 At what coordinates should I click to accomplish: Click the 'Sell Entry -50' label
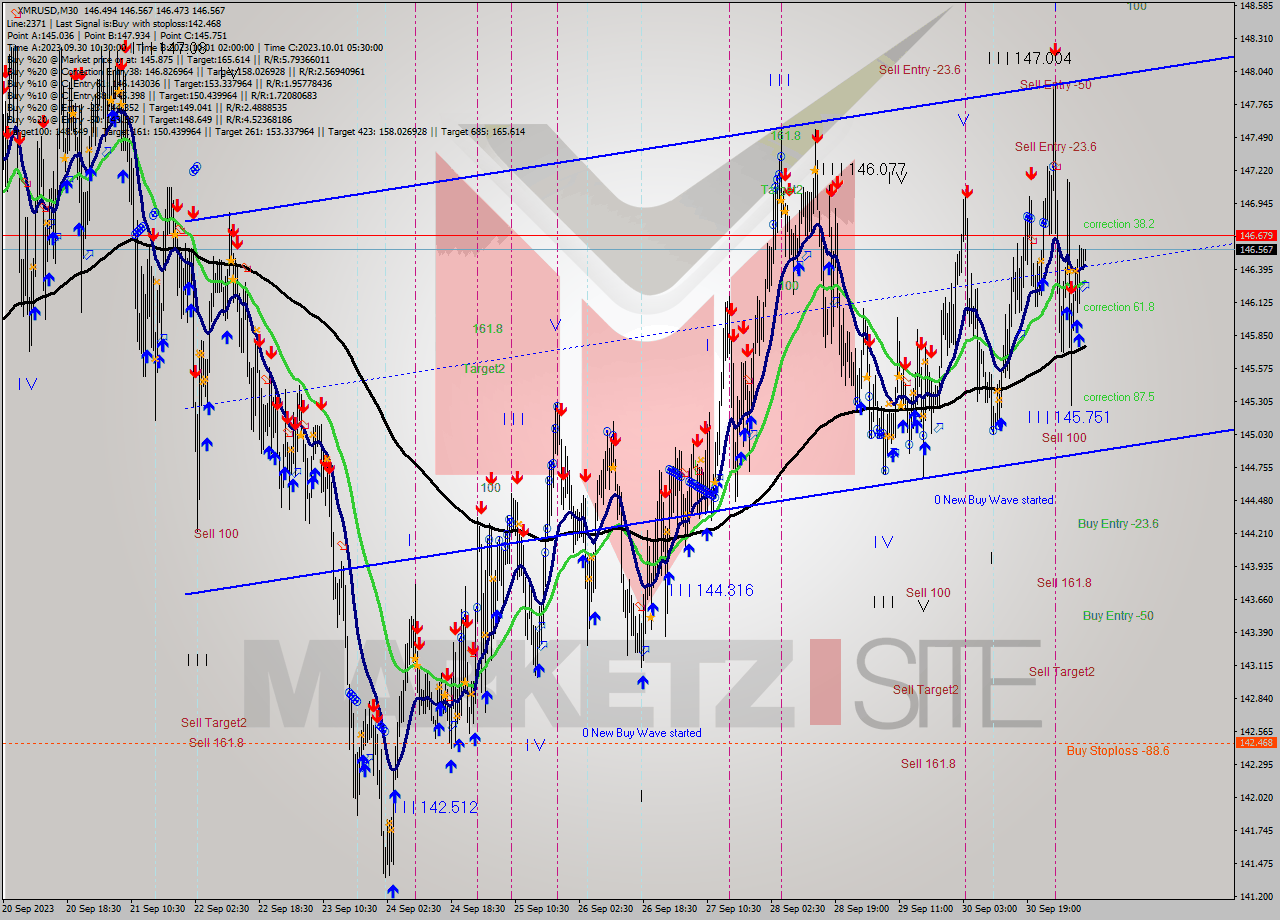(x=1055, y=85)
